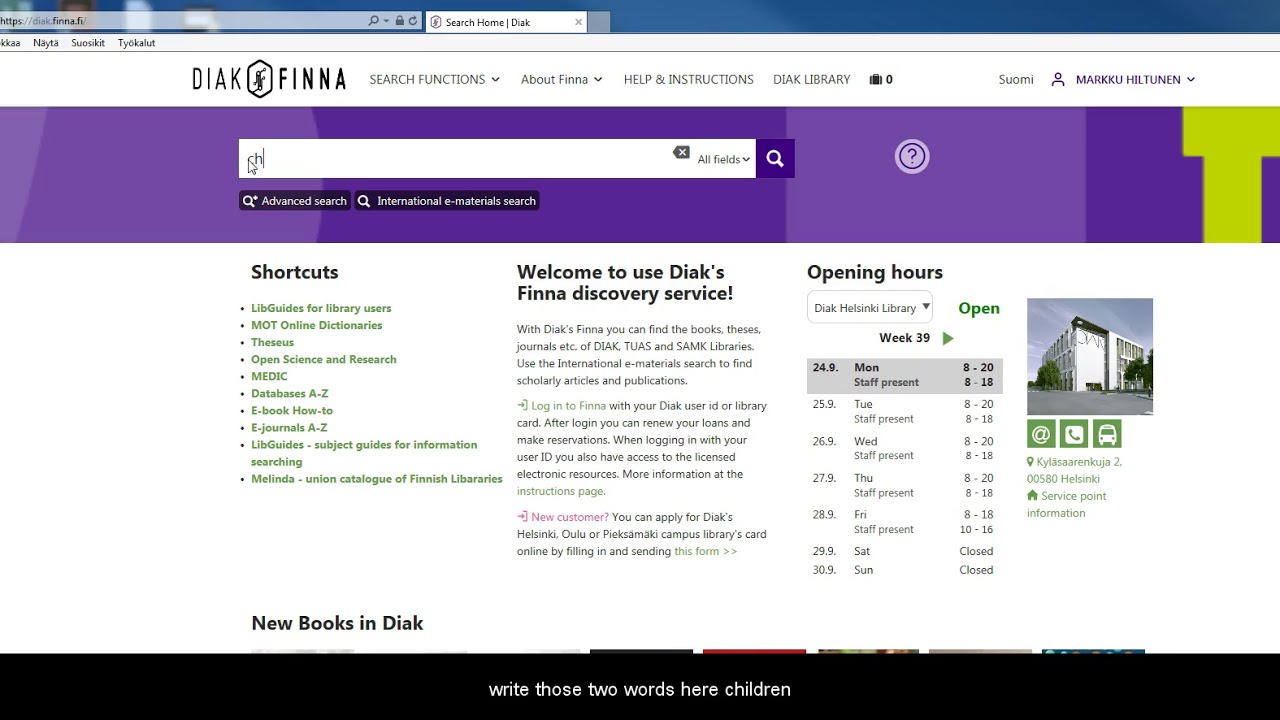Open Melinda union catalogue link
Image resolution: width=1280 pixels, height=720 pixels.
coord(377,479)
